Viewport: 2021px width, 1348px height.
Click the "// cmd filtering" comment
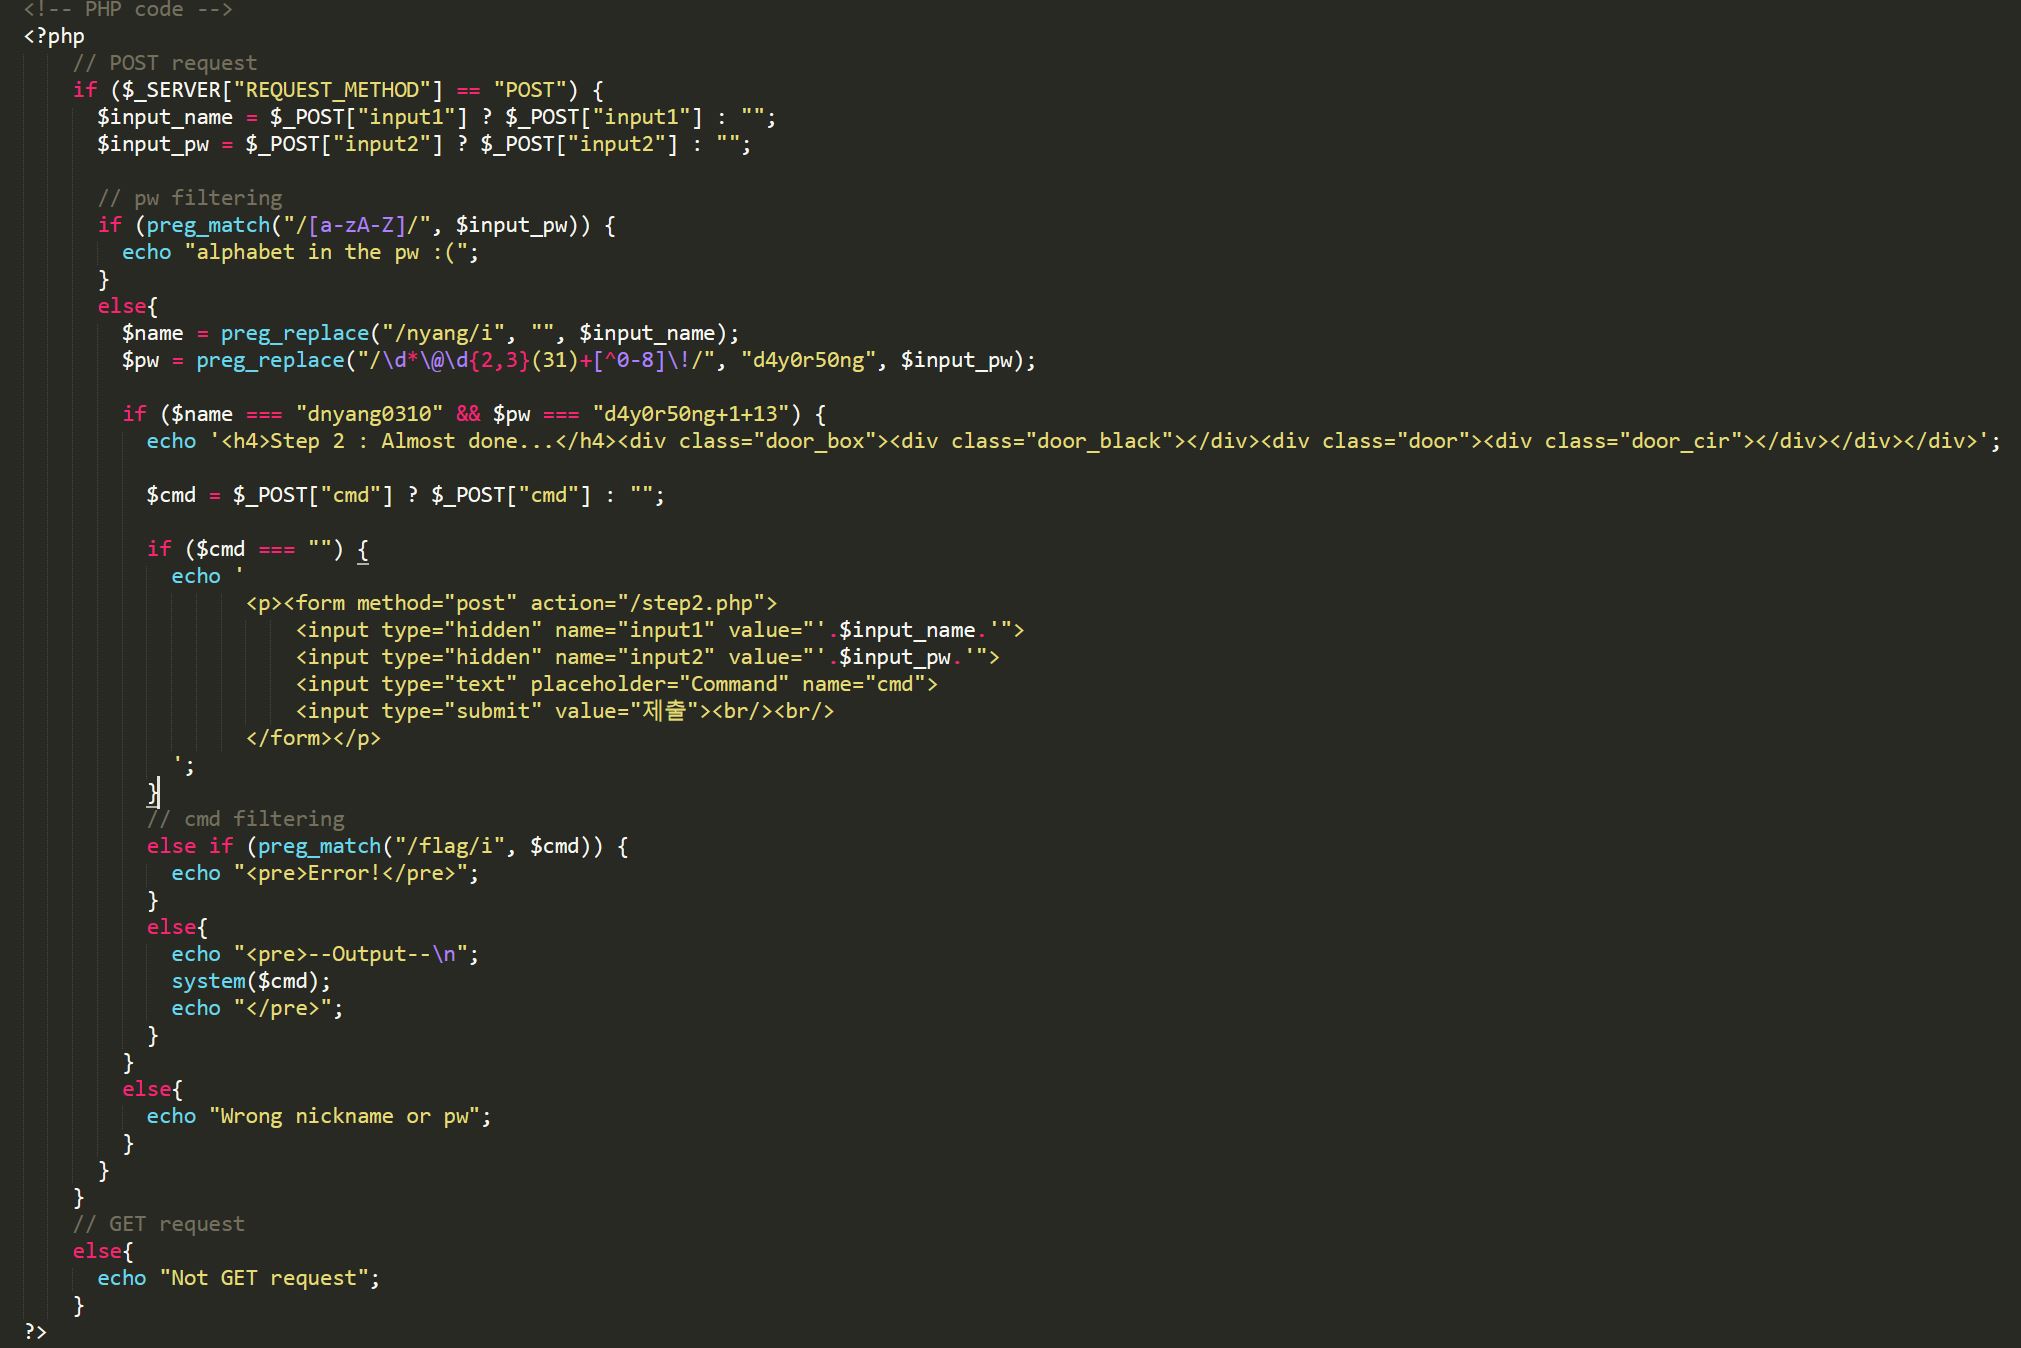[x=246, y=819]
